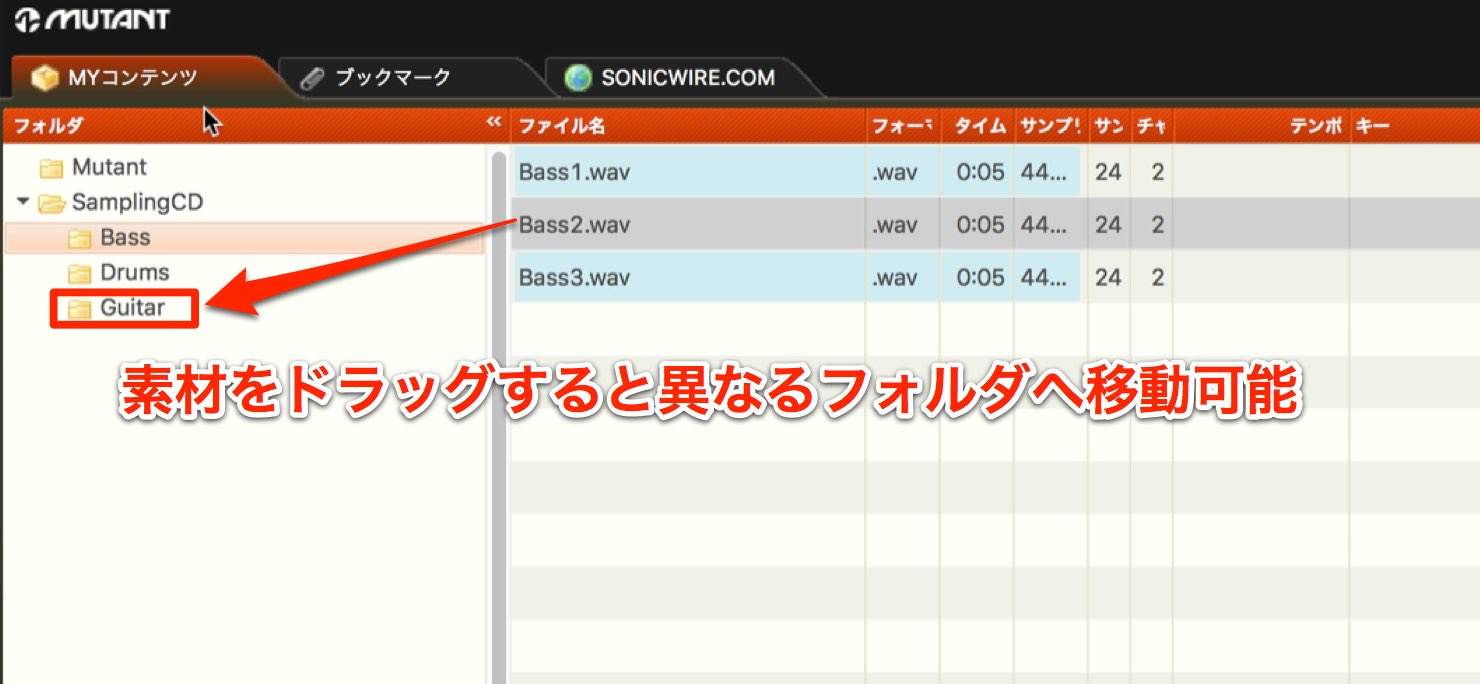
Task: Click the 24 bit cell of Bass1.wav
Action: pos(1108,172)
